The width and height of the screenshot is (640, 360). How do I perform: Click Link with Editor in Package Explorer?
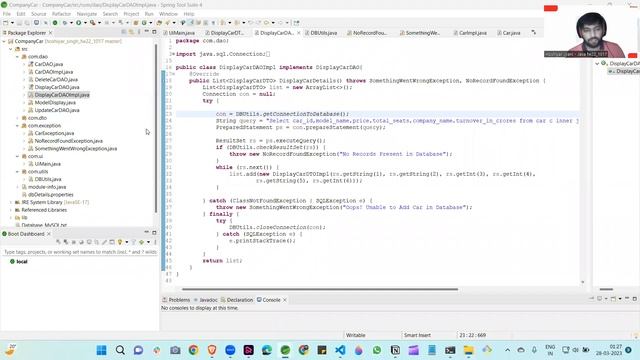131,32
